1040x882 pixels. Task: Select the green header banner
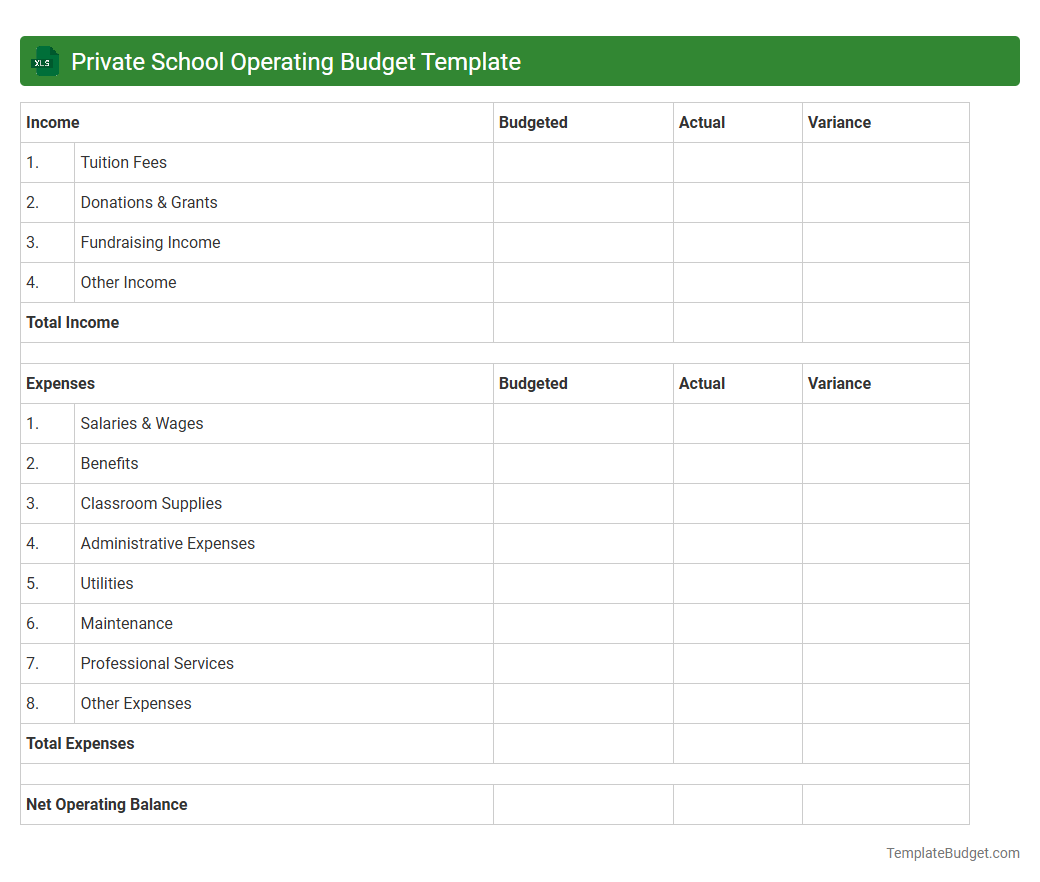click(520, 61)
